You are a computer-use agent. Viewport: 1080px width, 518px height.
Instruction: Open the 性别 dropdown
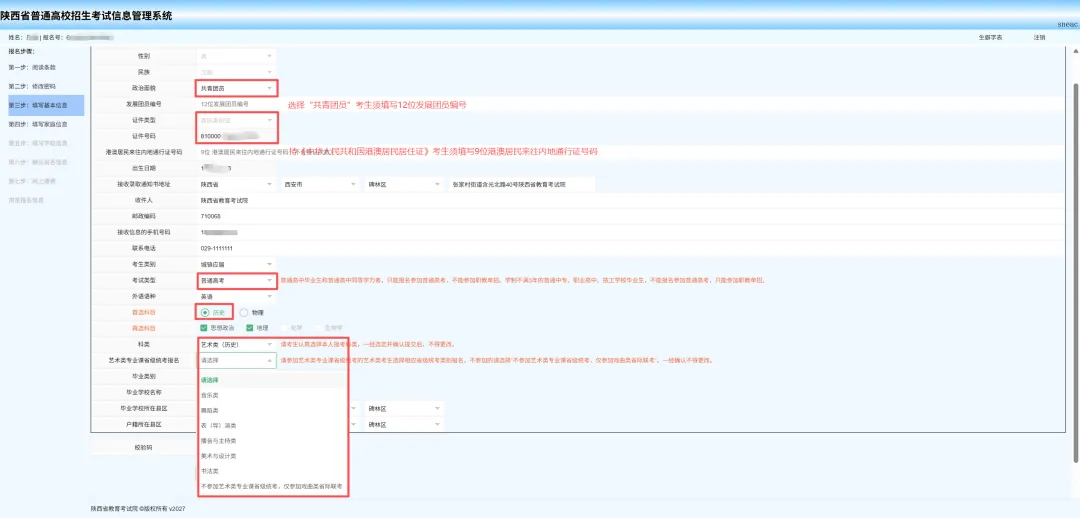(x=236, y=55)
